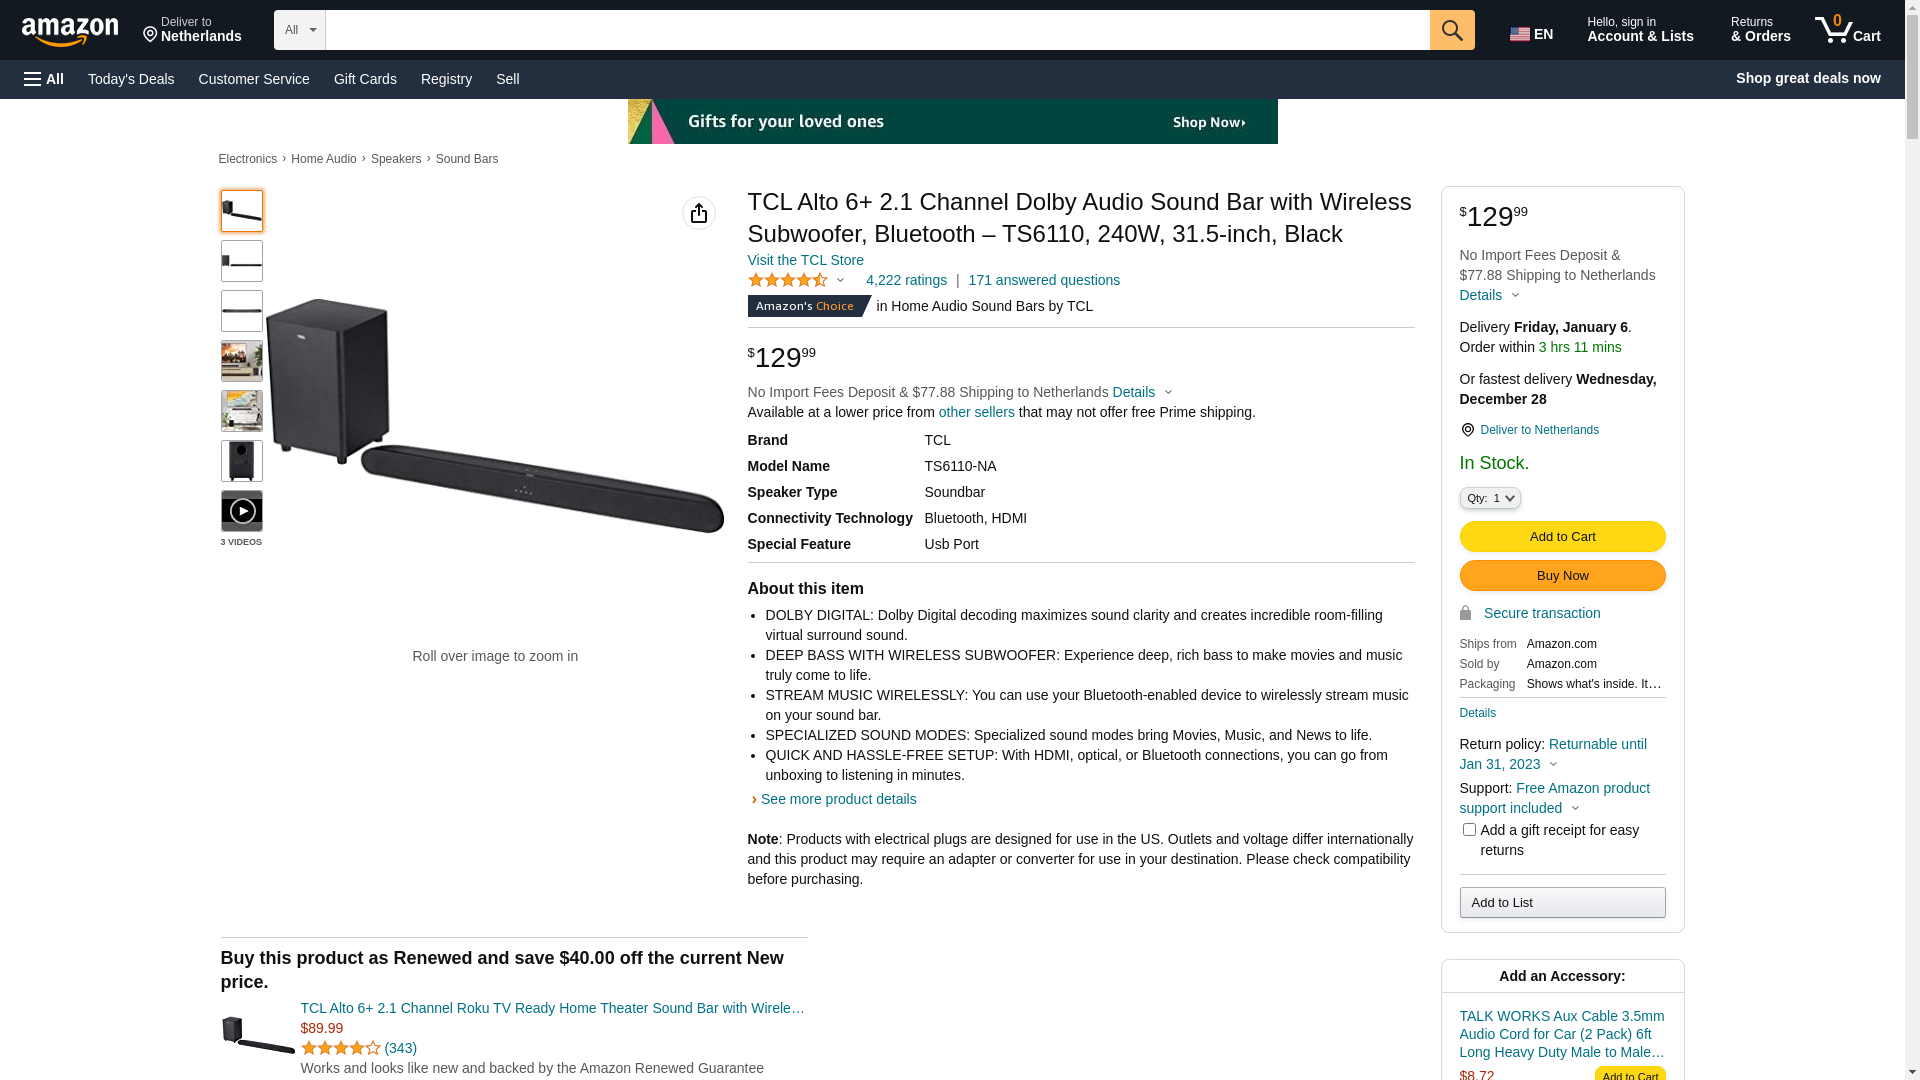This screenshot has width=1920, height=1080.
Task: Expand the star rating breakdown popover
Action: coord(840,281)
